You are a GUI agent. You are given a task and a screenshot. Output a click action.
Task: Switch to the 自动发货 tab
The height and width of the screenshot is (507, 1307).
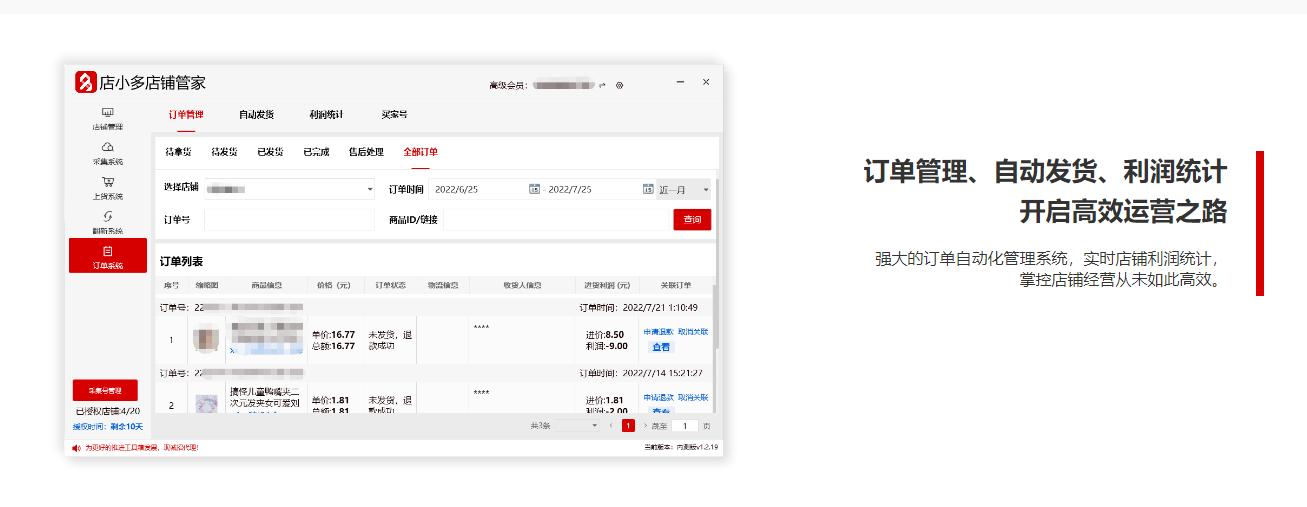[256, 115]
